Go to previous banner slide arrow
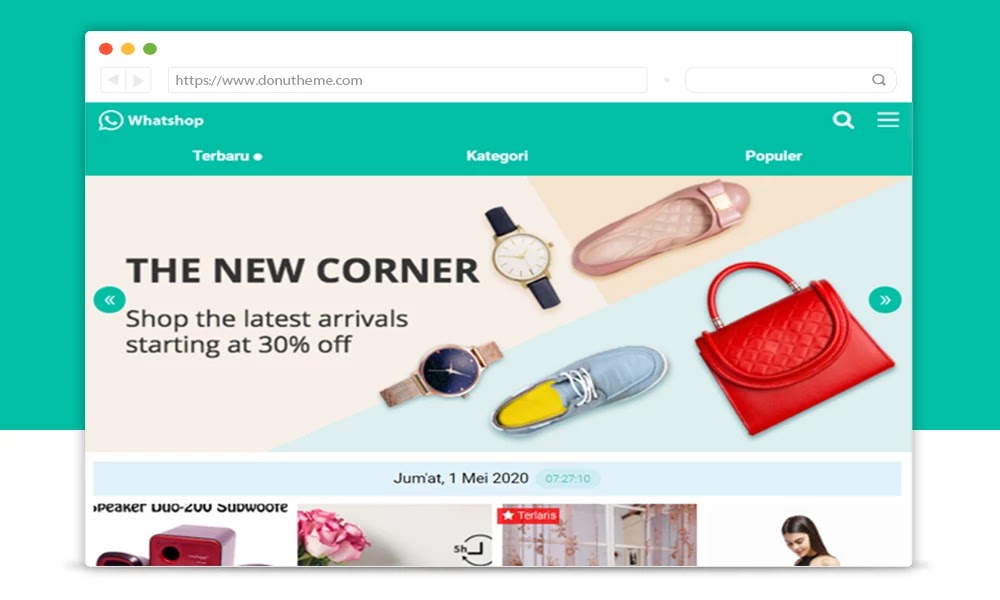Screen dimensions: 1000x600 coord(110,300)
